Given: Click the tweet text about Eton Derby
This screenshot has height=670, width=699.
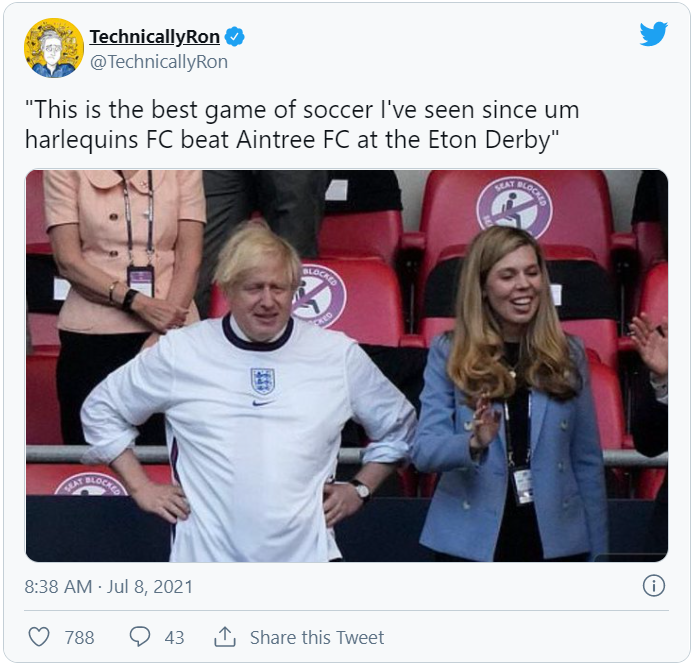Looking at the screenshot, I should click(x=300, y=125).
